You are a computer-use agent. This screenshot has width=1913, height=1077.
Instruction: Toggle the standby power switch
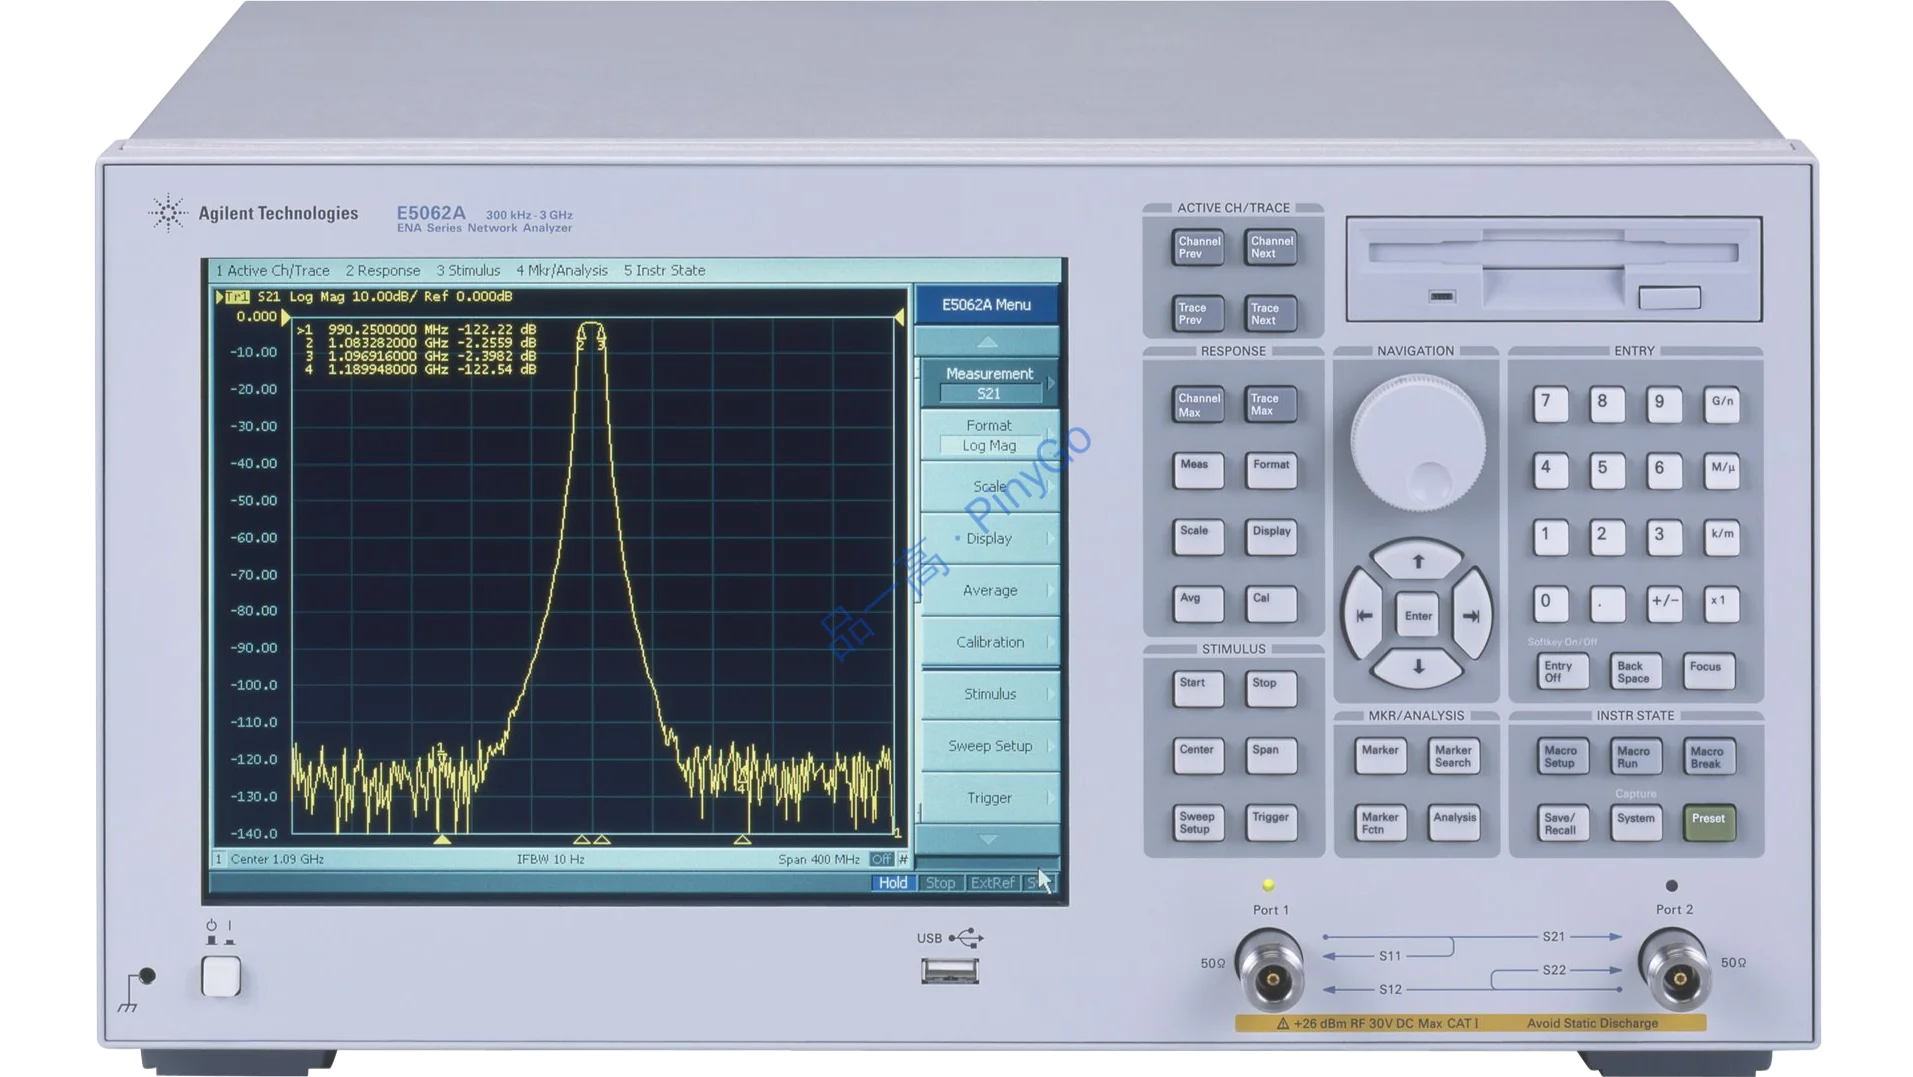pyautogui.click(x=221, y=976)
